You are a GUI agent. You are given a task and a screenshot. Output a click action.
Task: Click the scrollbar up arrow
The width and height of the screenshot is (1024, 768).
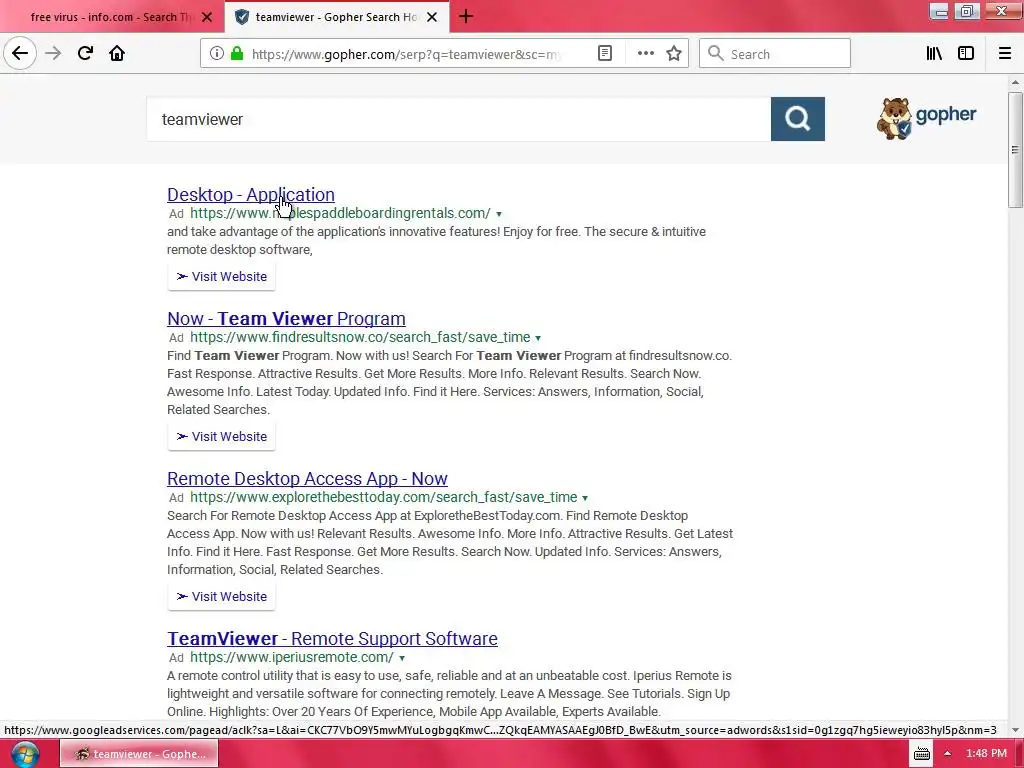(x=1014, y=82)
